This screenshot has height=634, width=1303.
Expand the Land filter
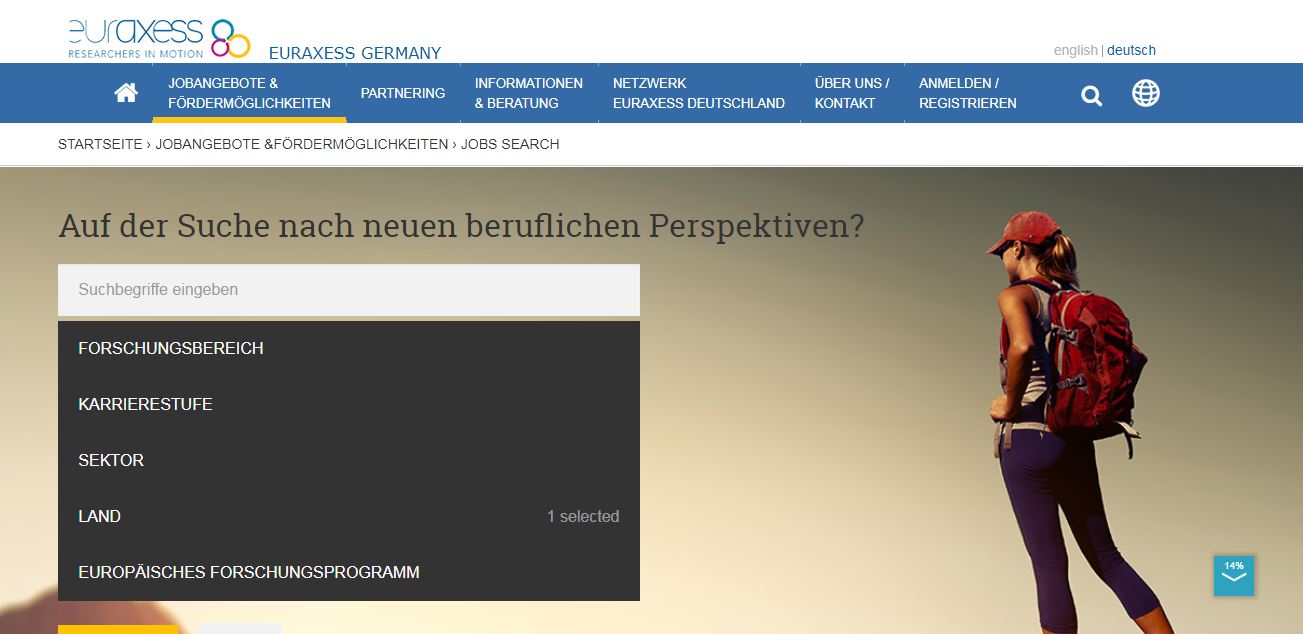point(349,517)
